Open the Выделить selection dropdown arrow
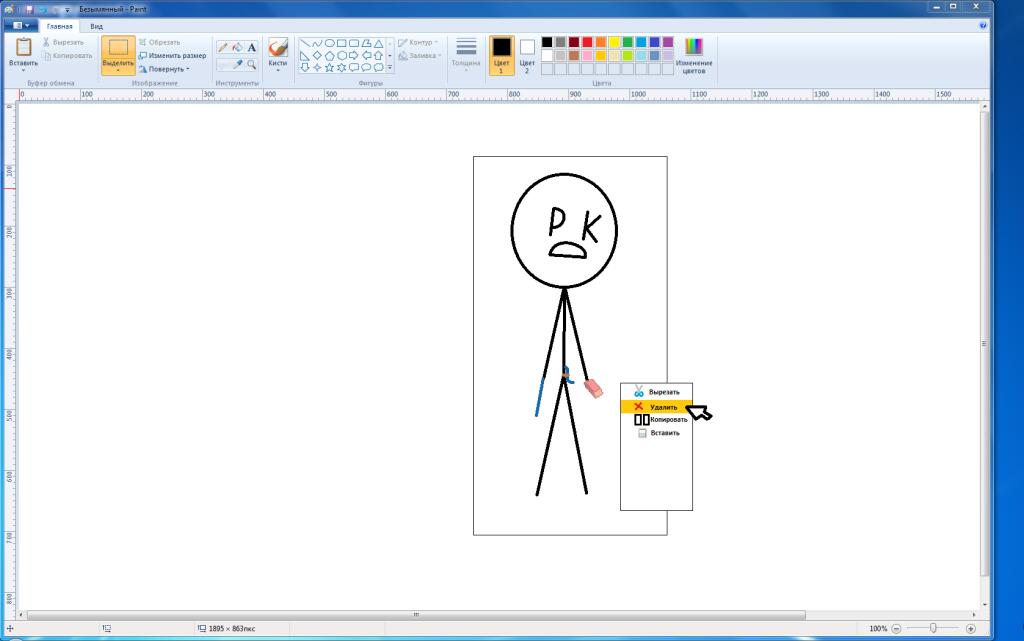Image resolution: width=1024 pixels, height=641 pixels. (118, 69)
